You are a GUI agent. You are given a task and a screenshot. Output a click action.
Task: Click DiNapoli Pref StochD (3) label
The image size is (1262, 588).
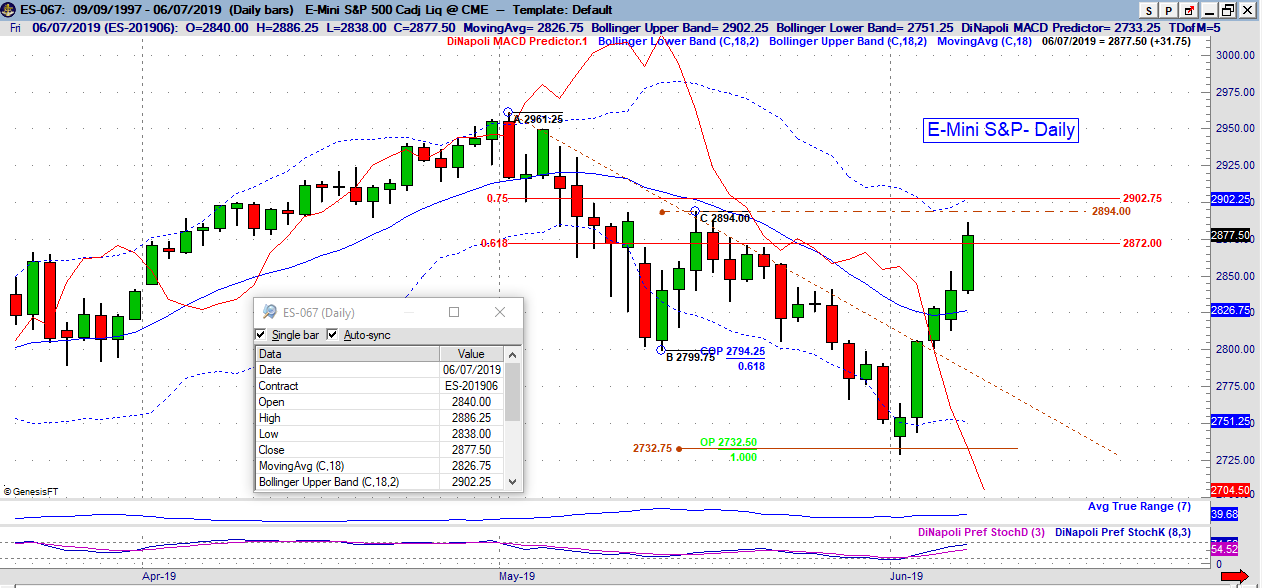[981, 532]
